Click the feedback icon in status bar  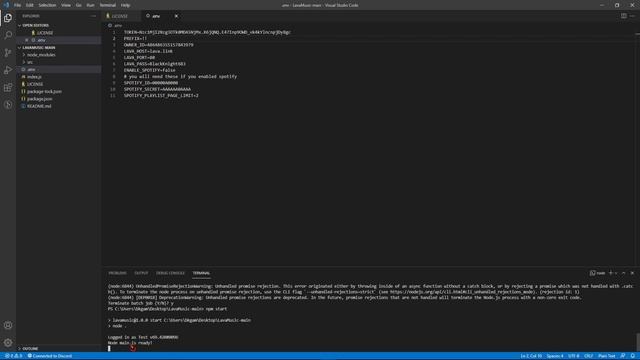click(623, 356)
